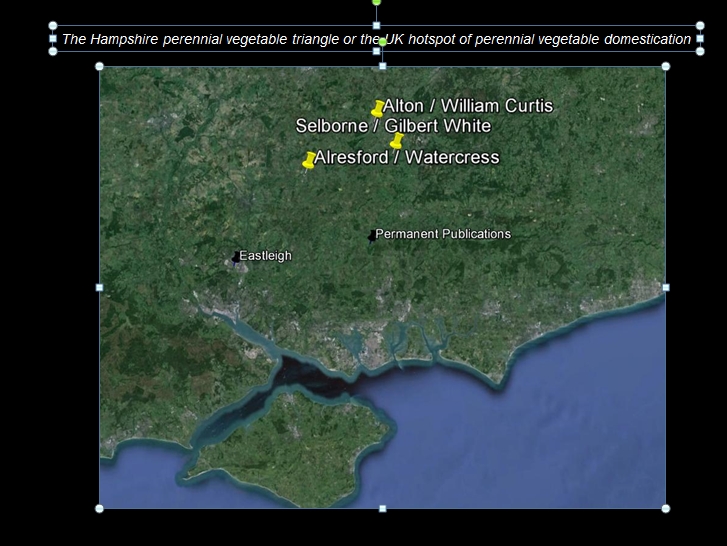Click the 'Alresford / Watercress' map label
Image resolution: width=727 pixels, height=546 pixels.
point(407,158)
